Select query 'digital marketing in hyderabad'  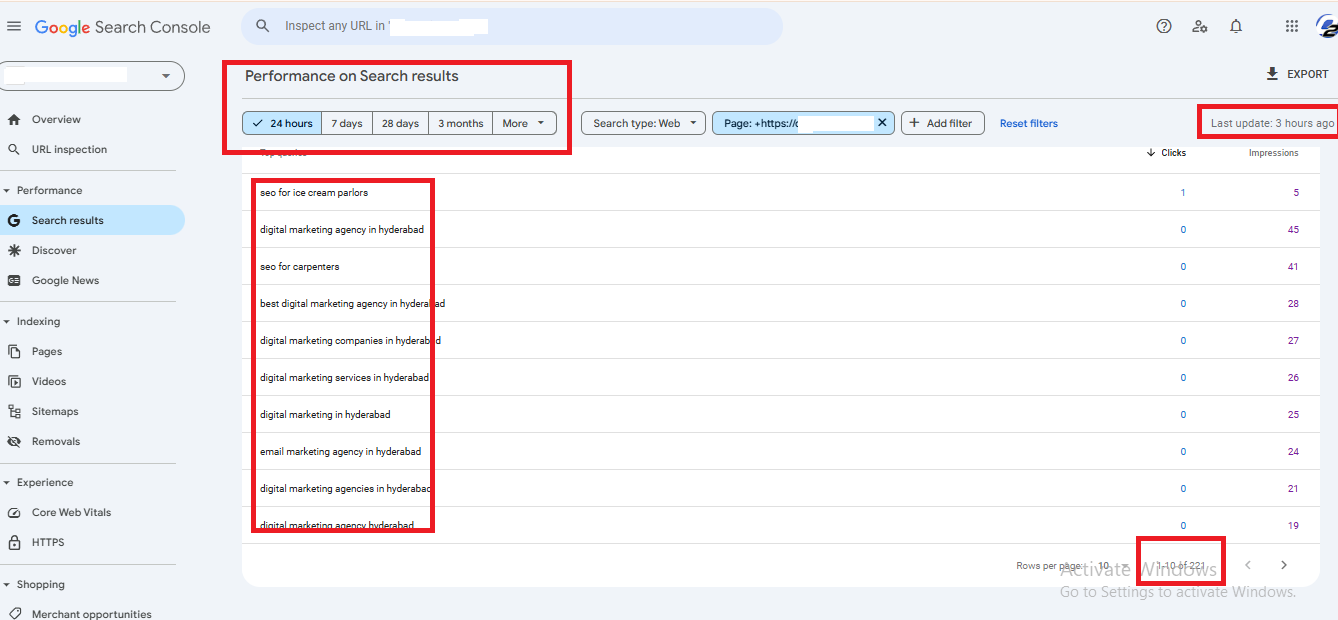click(325, 414)
